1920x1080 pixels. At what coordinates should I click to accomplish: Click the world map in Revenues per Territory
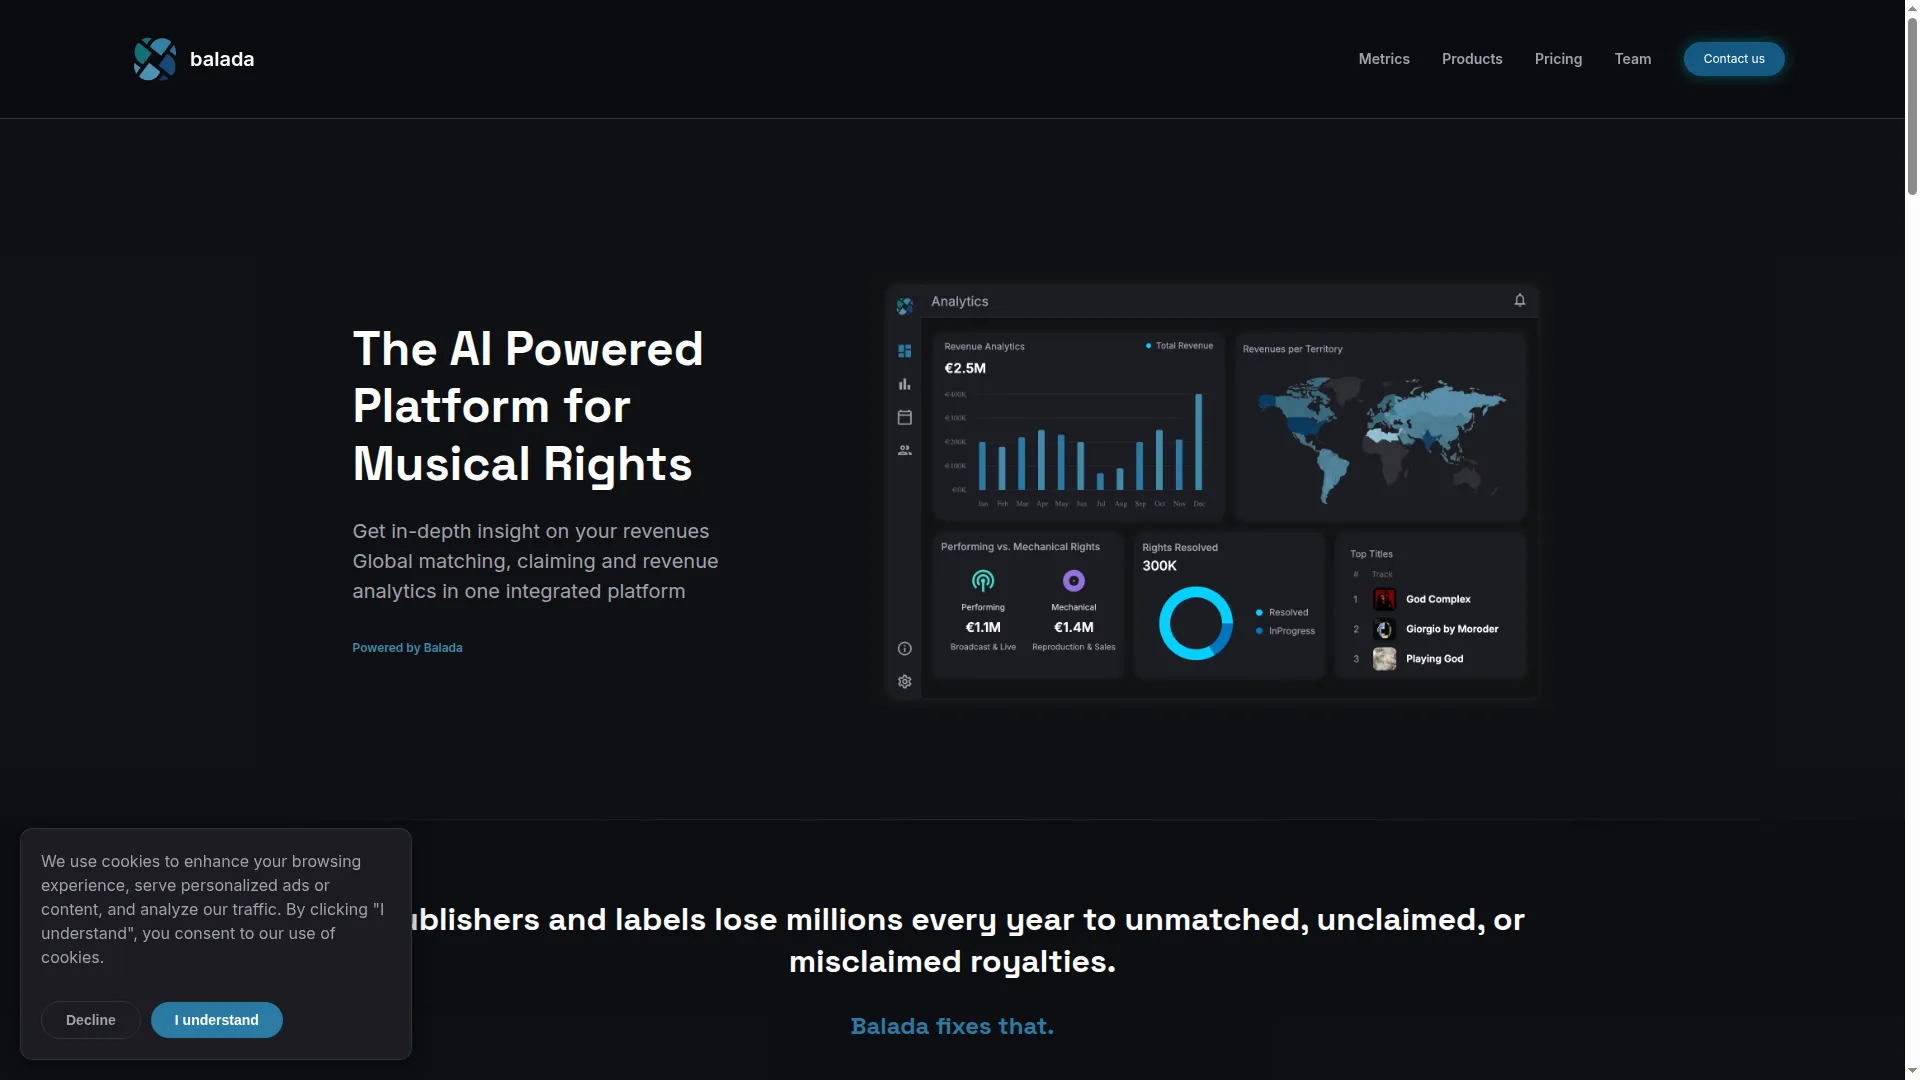[1380, 438]
